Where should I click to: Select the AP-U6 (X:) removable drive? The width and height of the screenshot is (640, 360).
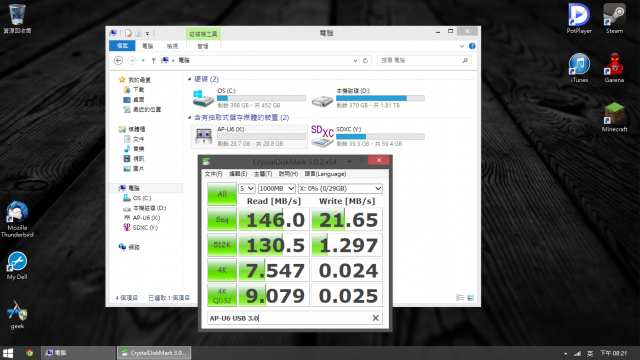(249, 136)
